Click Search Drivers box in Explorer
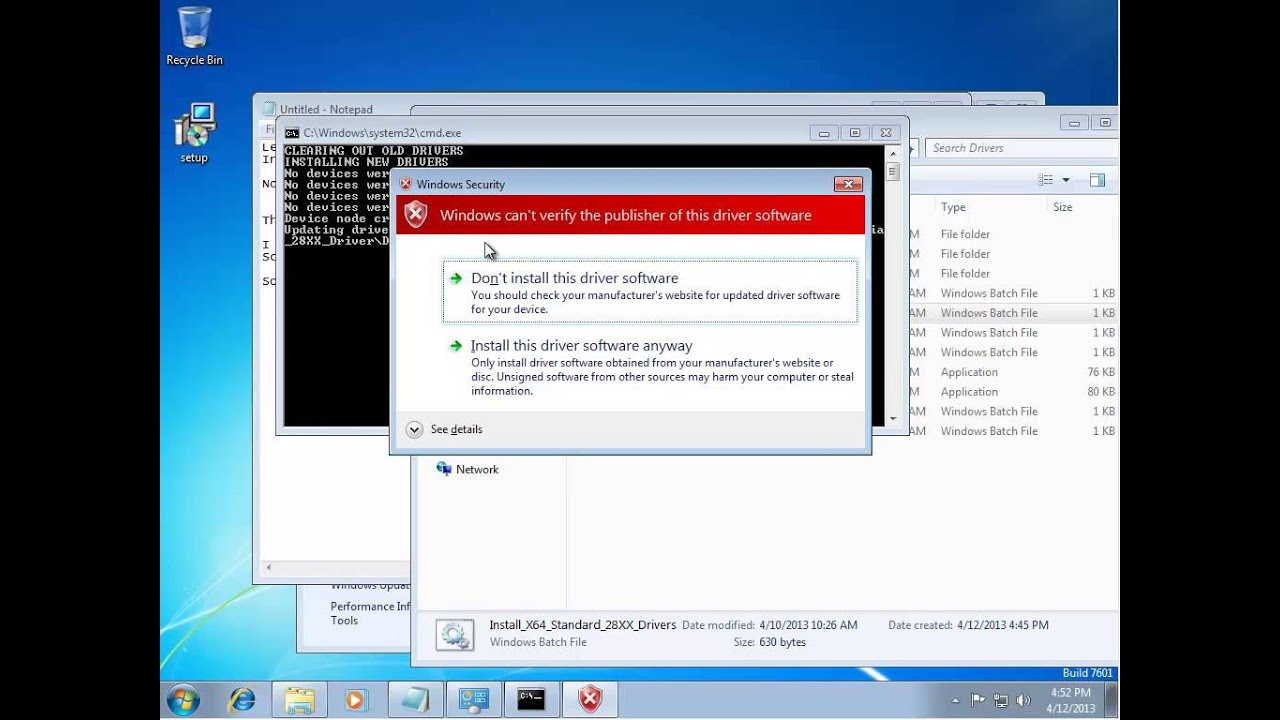 click(x=1020, y=148)
